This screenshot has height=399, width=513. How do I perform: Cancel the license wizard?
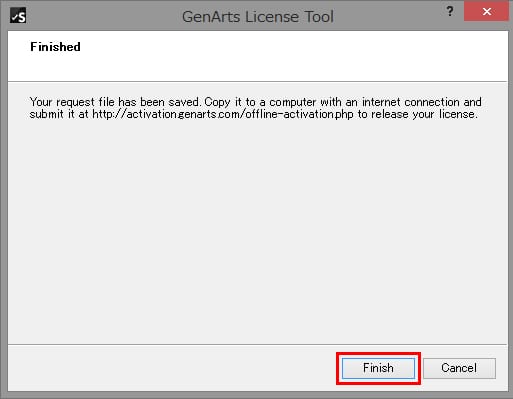(459, 368)
